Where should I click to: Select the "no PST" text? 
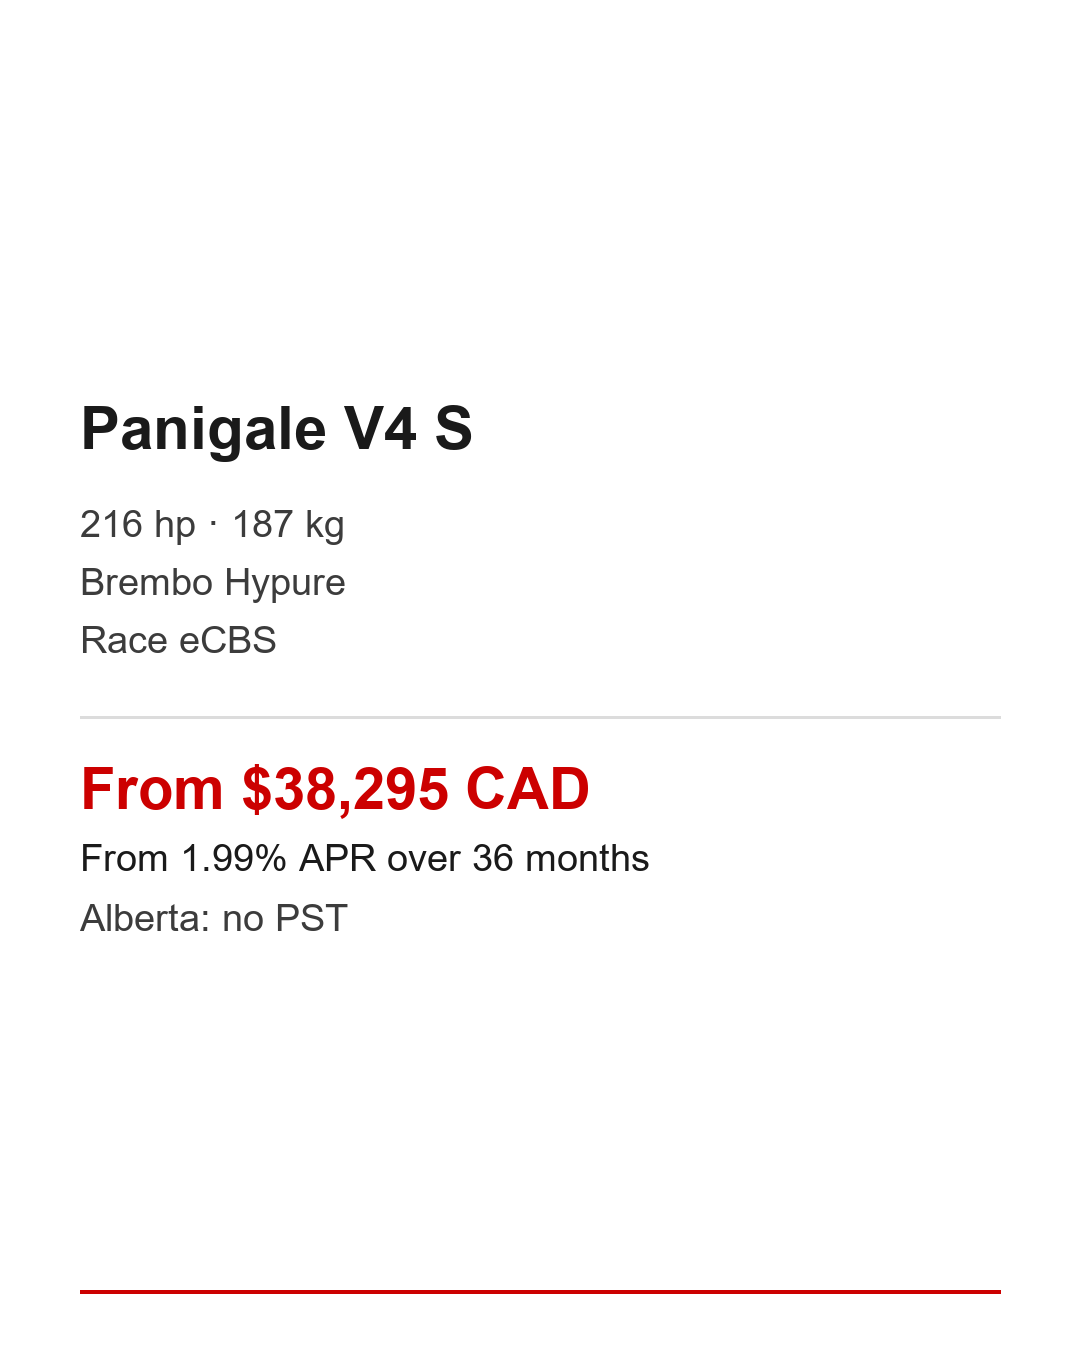pyautogui.click(x=285, y=918)
